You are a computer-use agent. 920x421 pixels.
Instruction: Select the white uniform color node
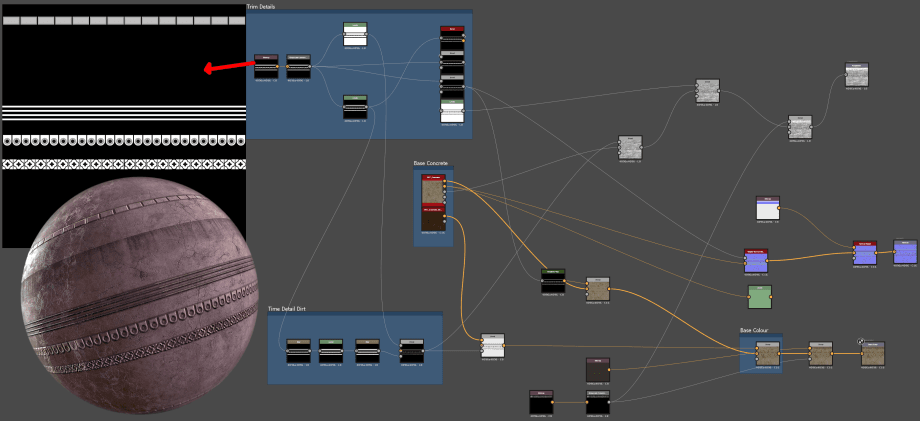[768, 208]
